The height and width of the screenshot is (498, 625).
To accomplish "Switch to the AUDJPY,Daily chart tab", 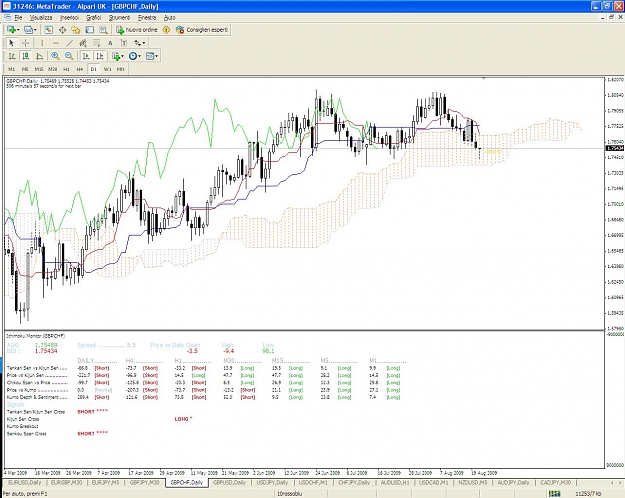I will [513, 483].
